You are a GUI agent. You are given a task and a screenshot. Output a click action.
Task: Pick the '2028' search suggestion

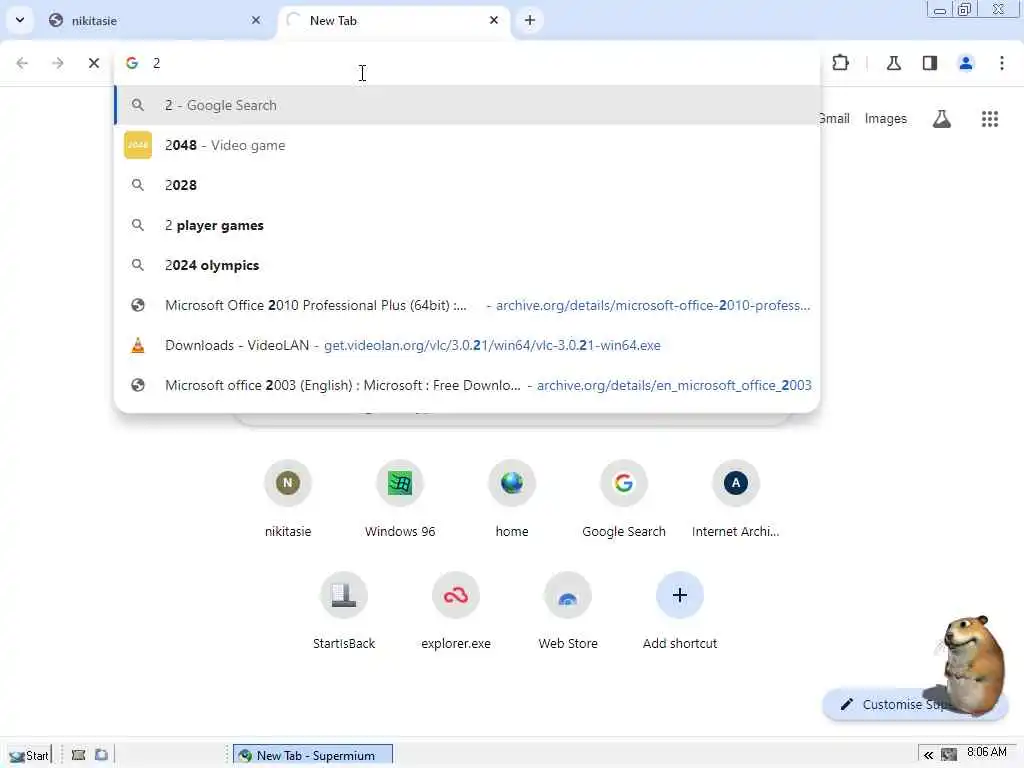point(467,185)
